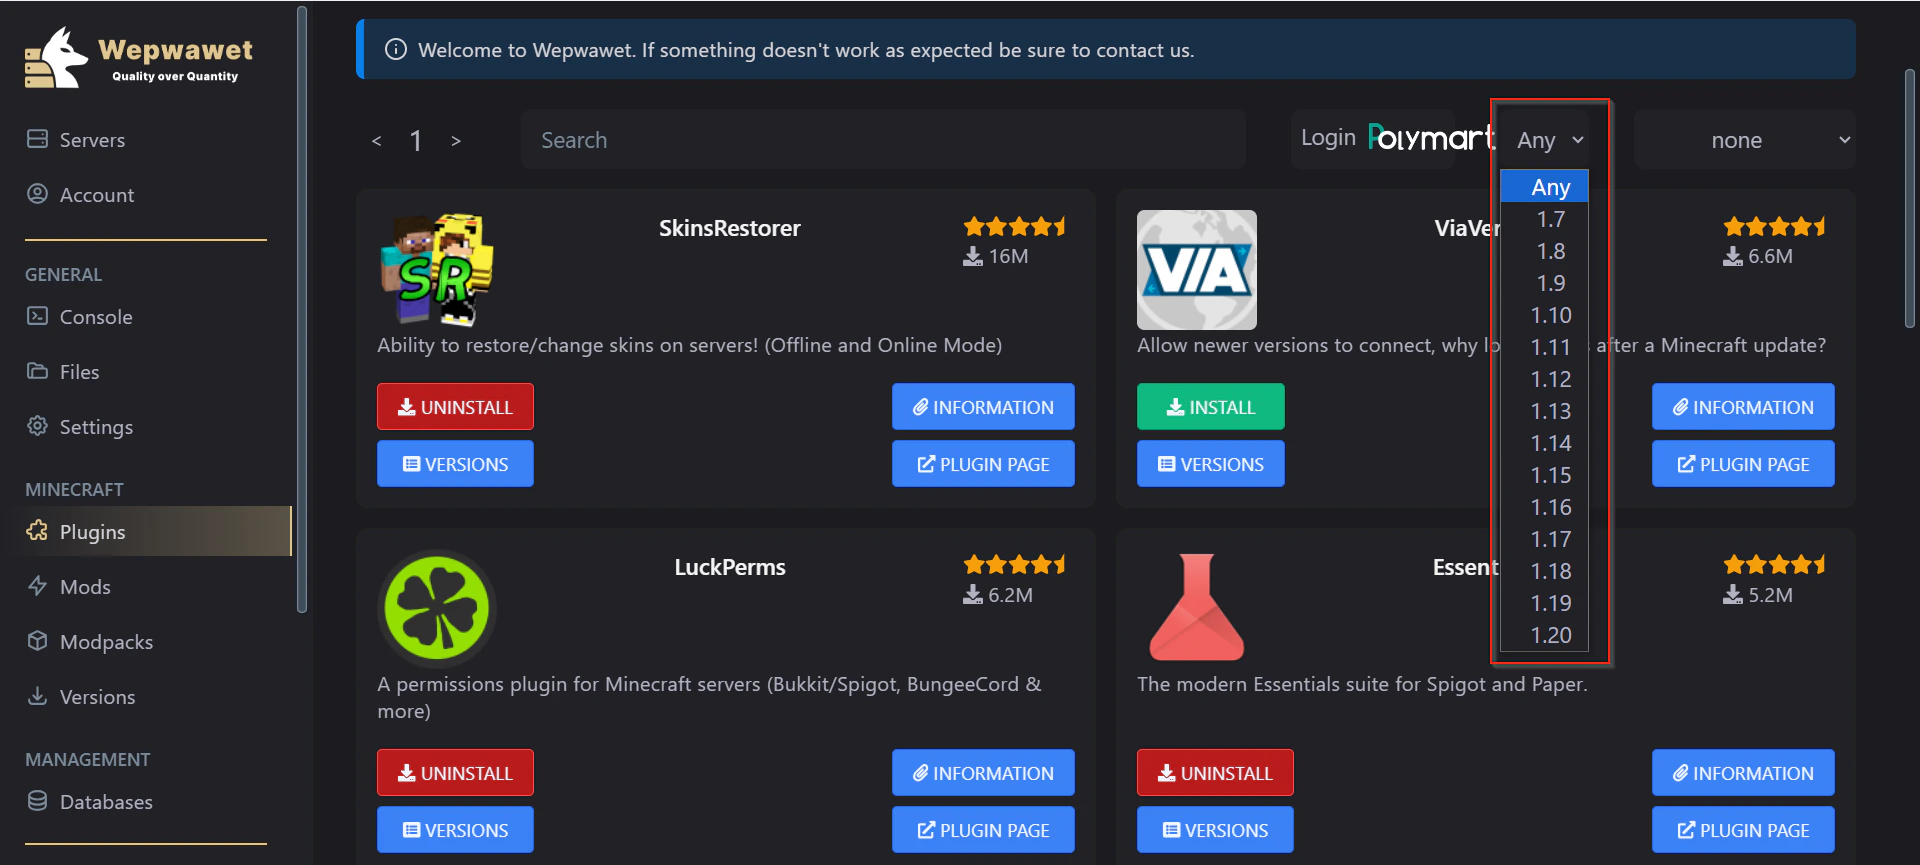Open server Settings
1920x865 pixels.
pyautogui.click(x=79, y=427)
